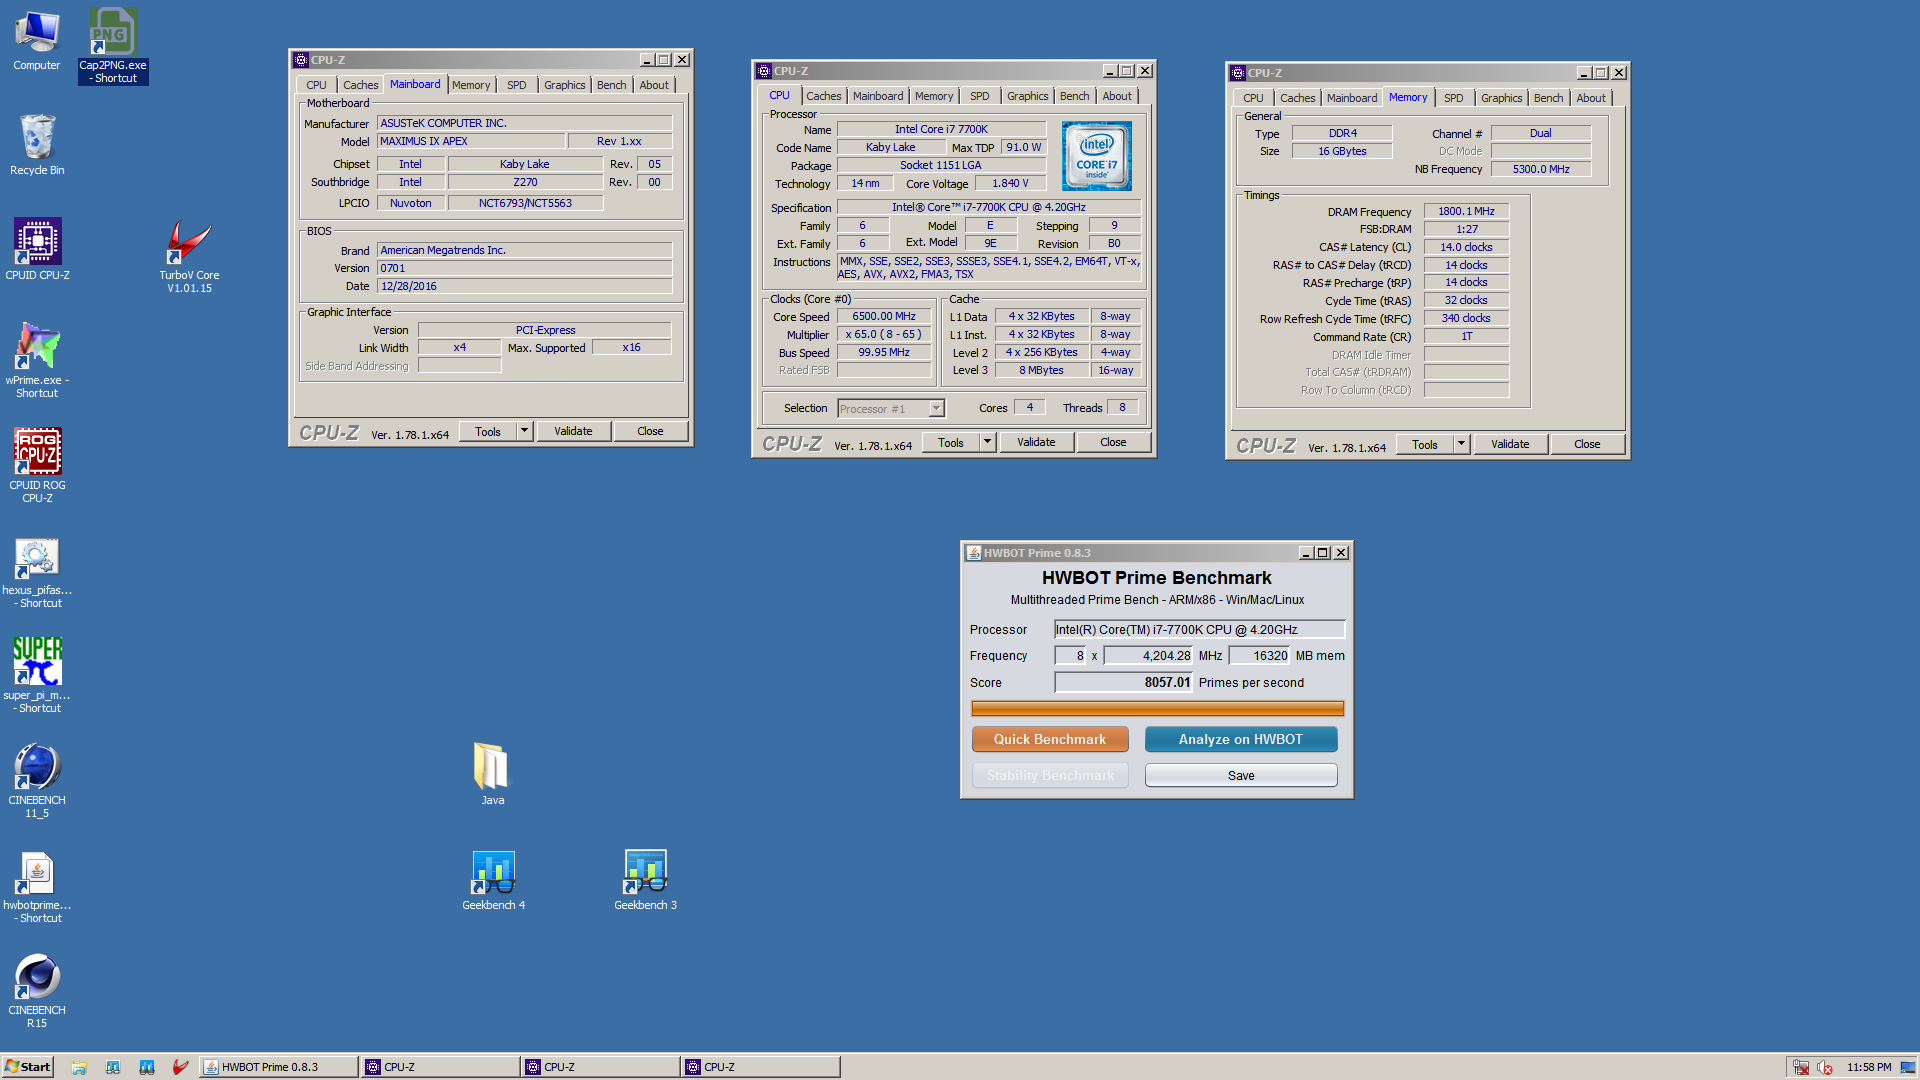The width and height of the screenshot is (1920, 1080).
Task: Switch to SPD tab in Mainboard CPU-Z window
Action: pyautogui.click(x=516, y=85)
